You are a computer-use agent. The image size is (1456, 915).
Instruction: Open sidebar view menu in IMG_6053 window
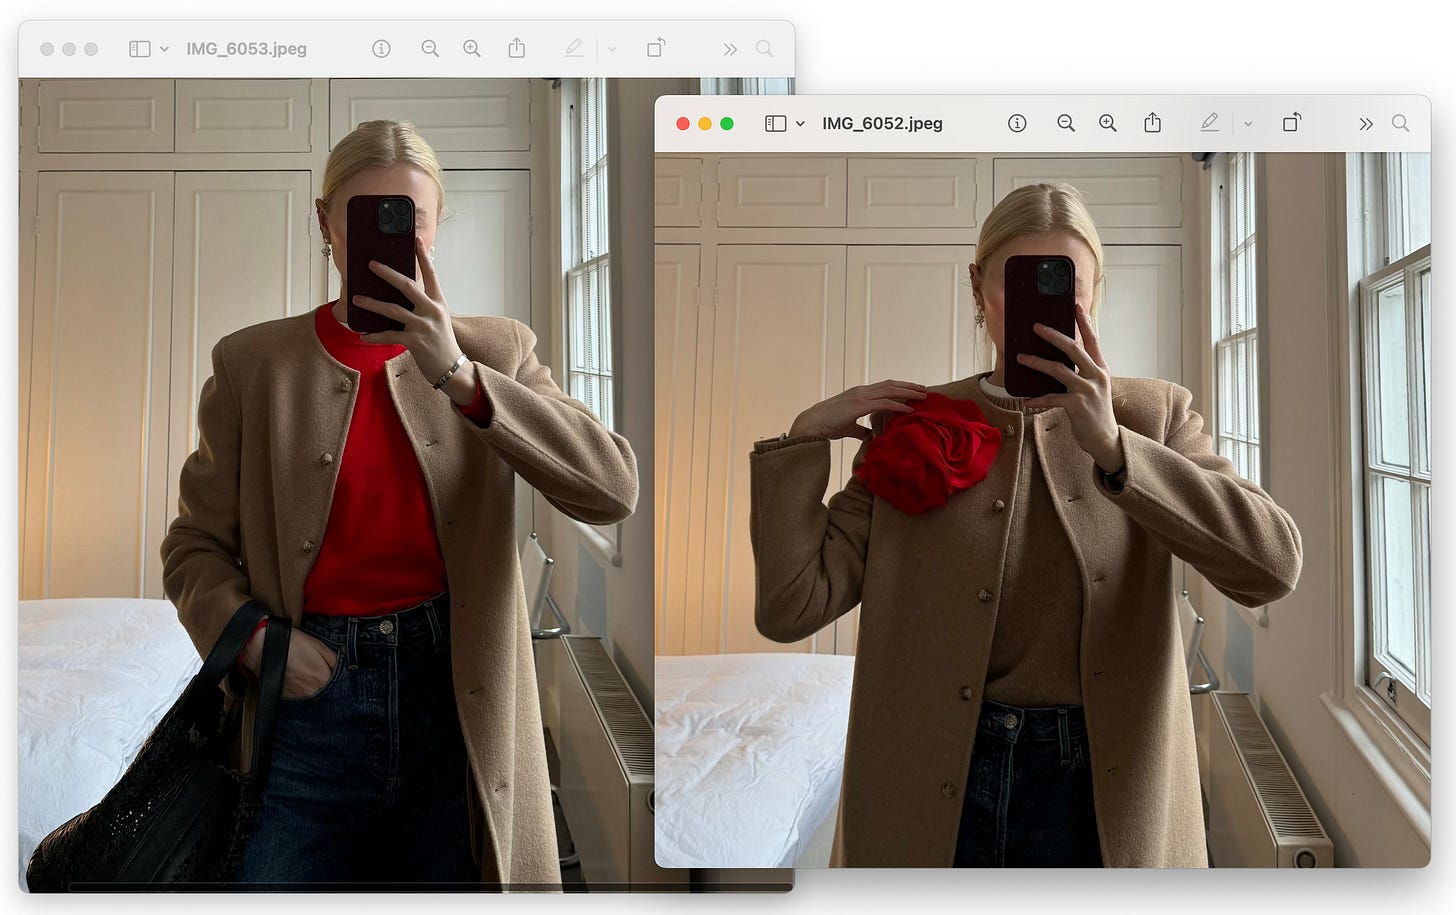click(140, 49)
